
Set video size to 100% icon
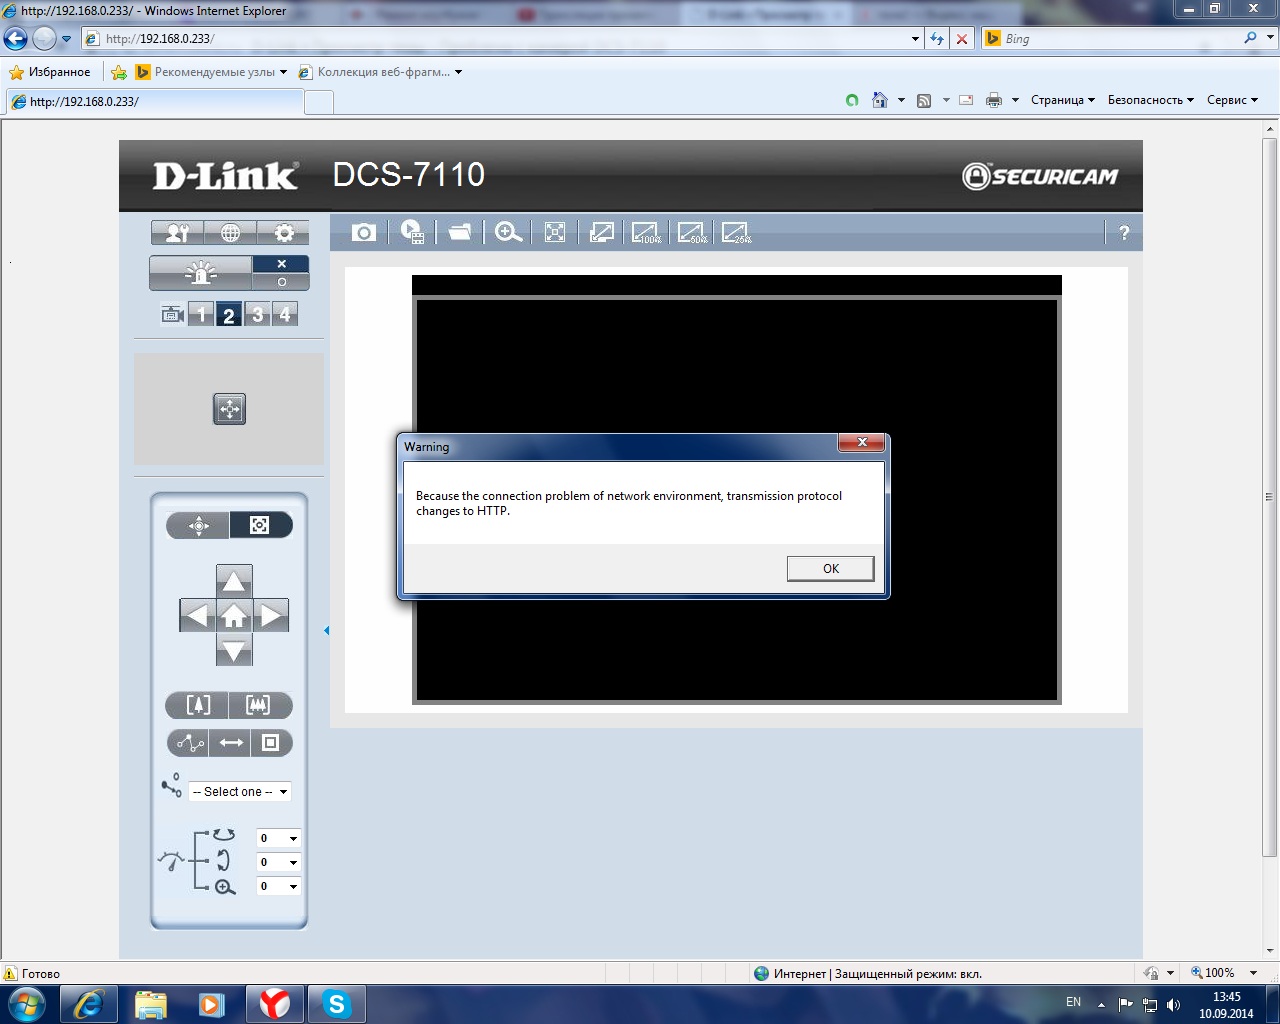click(x=647, y=232)
